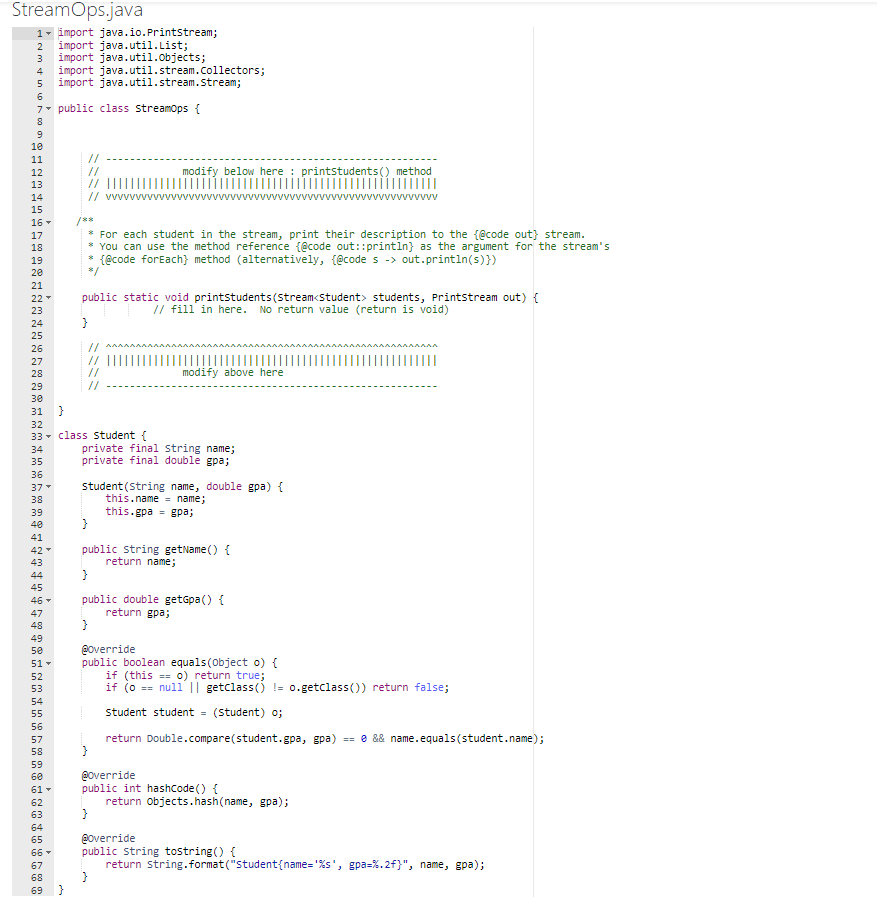
Task: Click 'return Objects.hash(name, gpa);' line
Action: point(197,801)
